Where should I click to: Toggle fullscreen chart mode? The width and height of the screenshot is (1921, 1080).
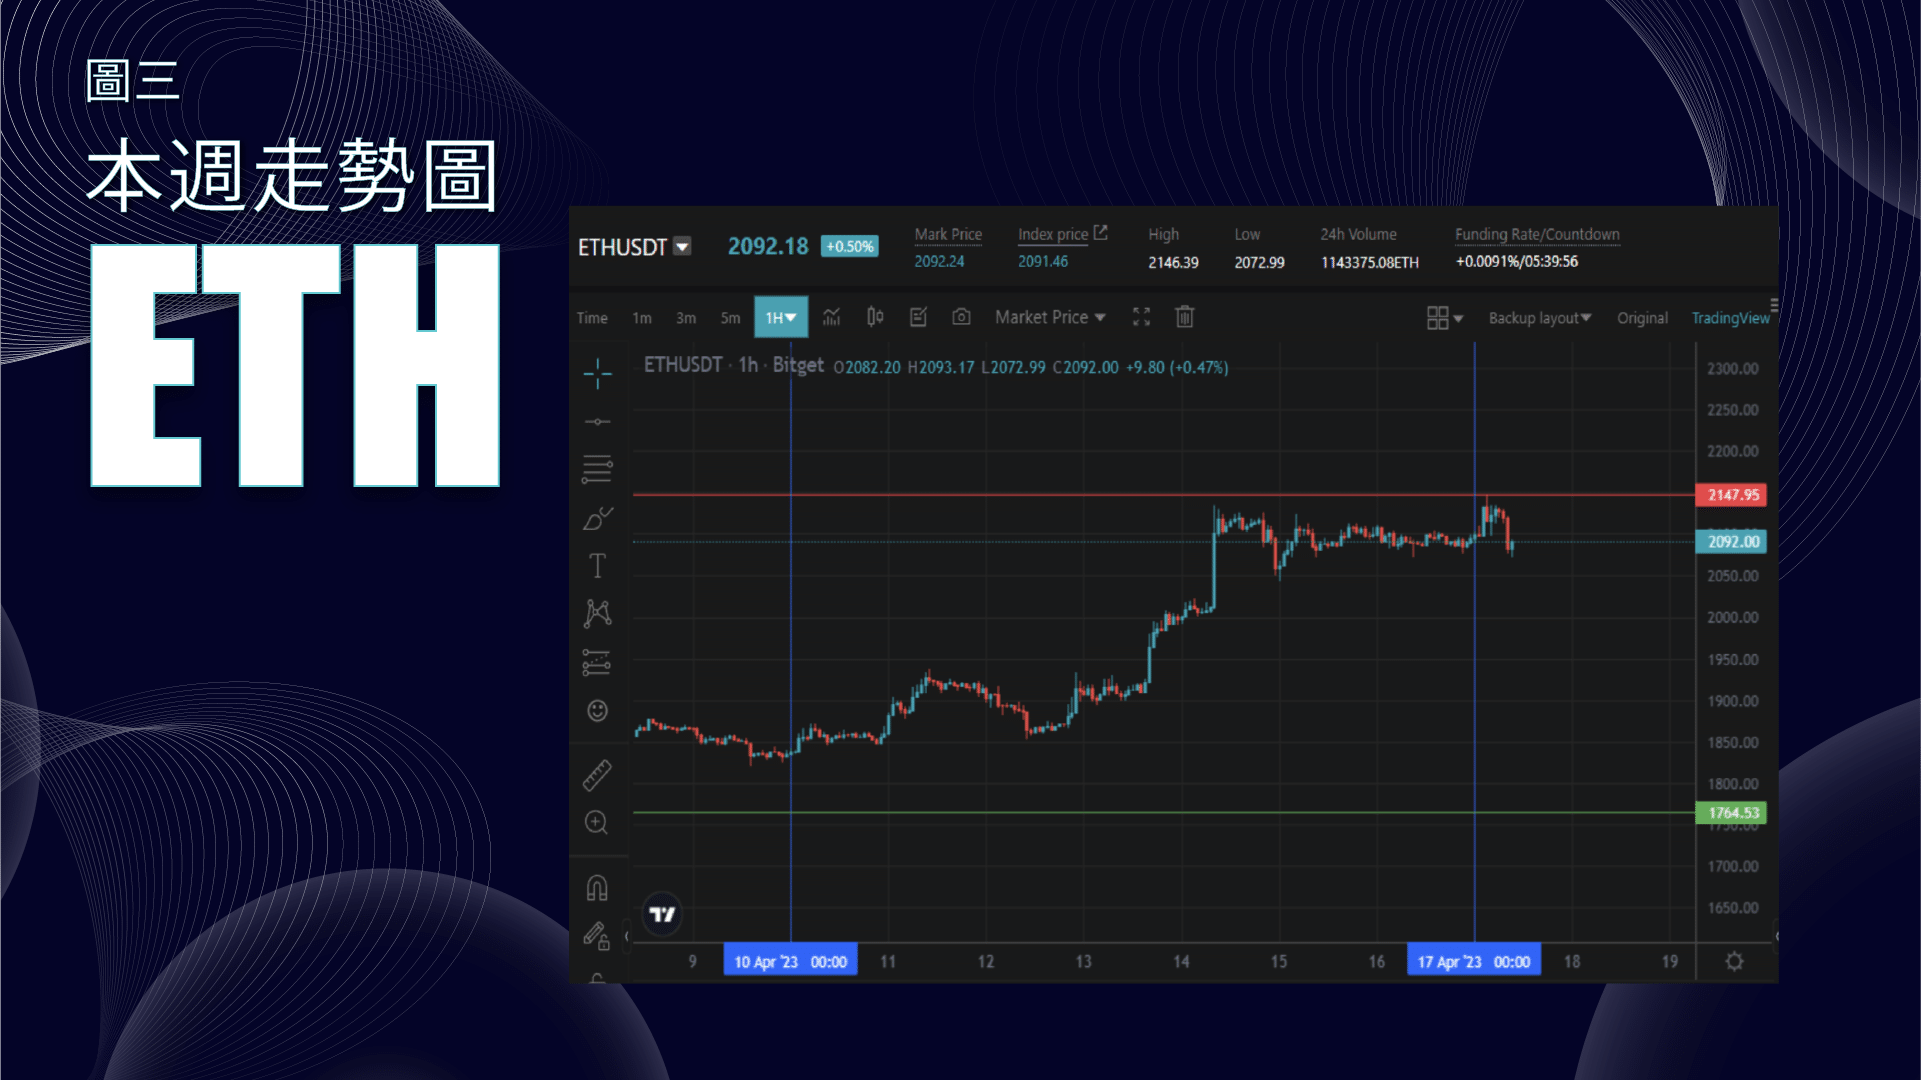point(1141,317)
